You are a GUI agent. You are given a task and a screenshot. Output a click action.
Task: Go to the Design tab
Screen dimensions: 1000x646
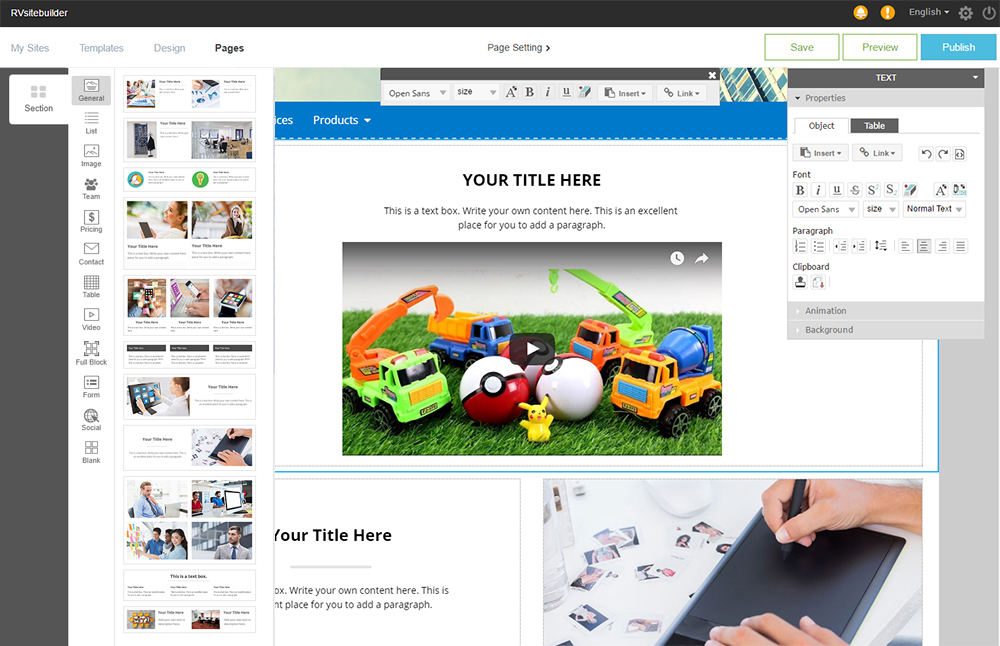(169, 48)
